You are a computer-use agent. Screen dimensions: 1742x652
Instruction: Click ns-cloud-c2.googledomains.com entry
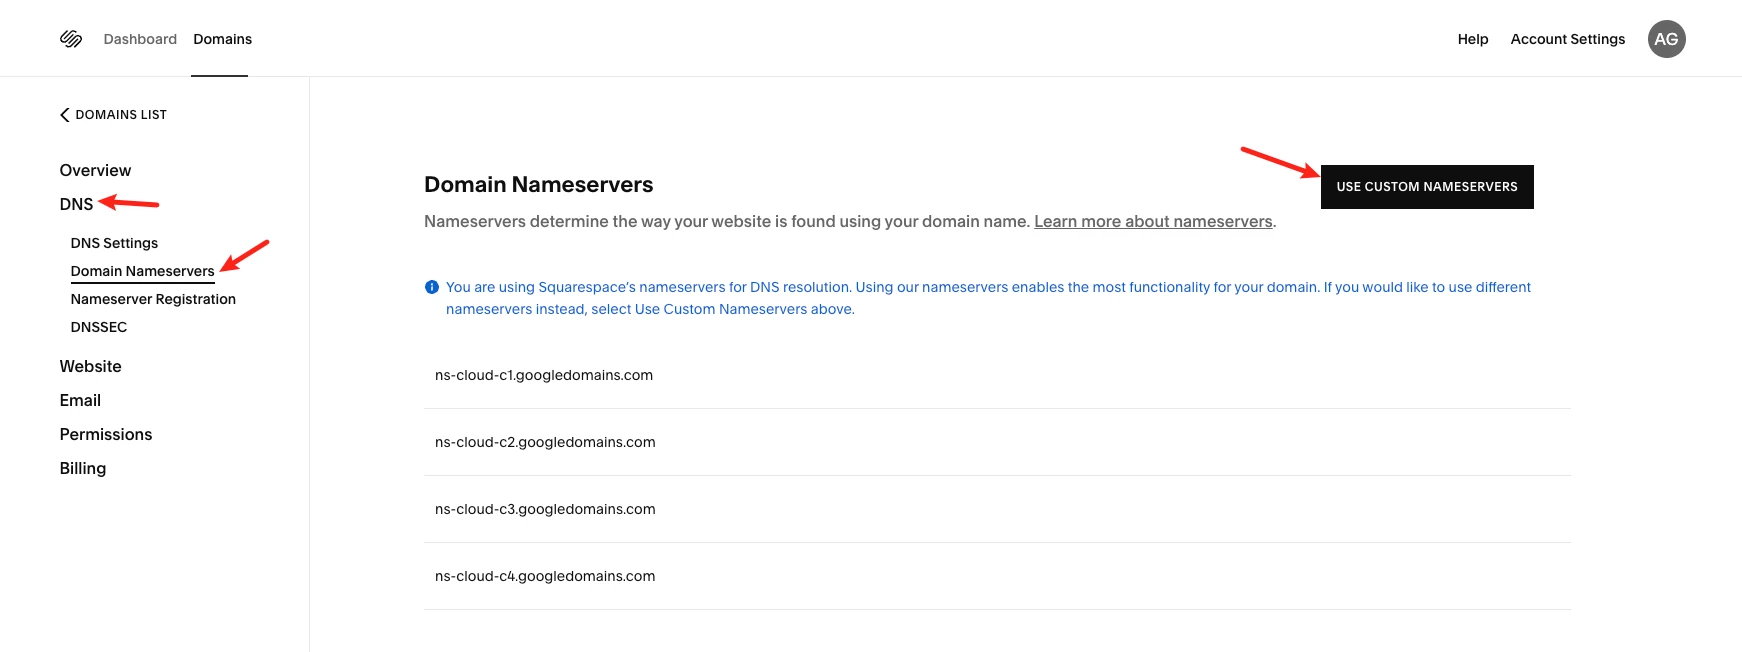point(997,442)
